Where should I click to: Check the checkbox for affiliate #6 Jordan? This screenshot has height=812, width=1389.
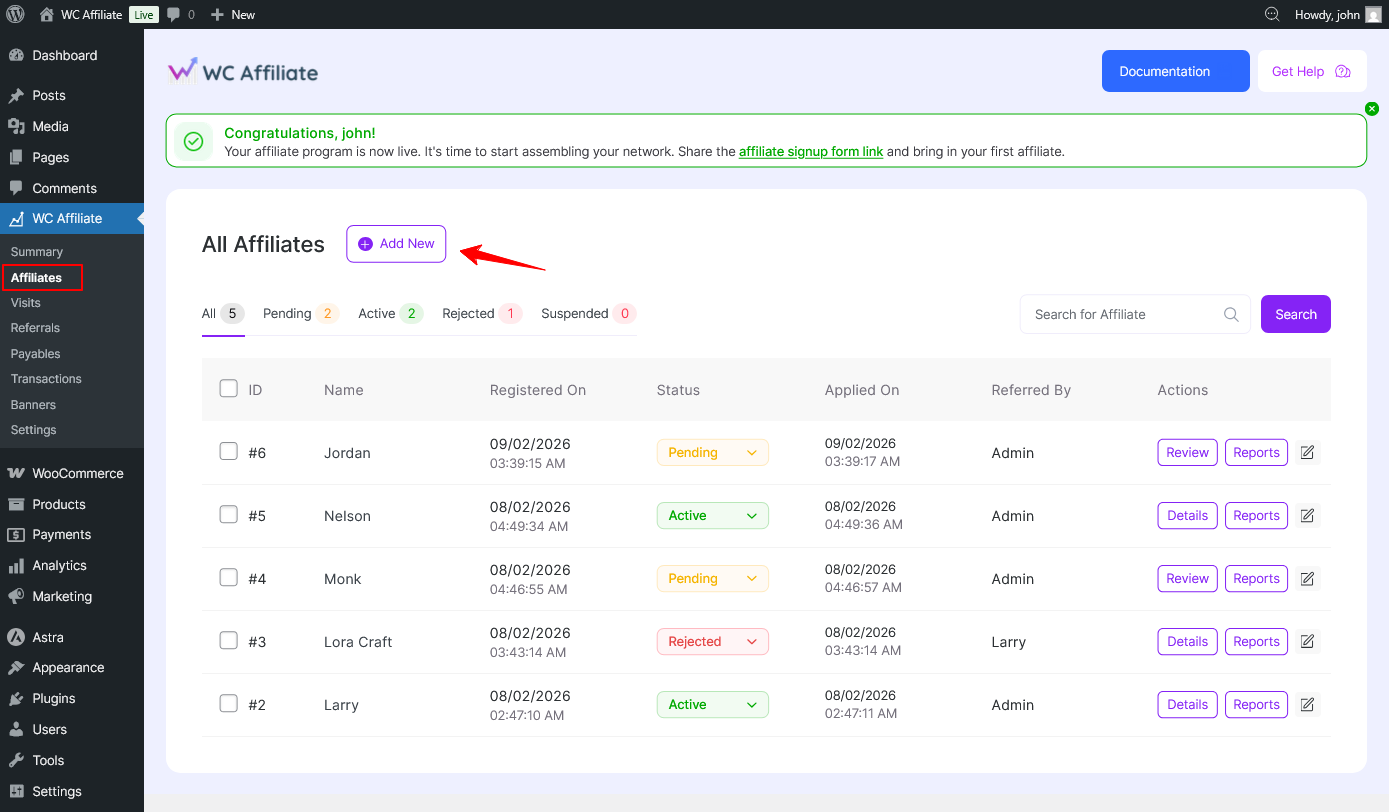pyautogui.click(x=228, y=452)
